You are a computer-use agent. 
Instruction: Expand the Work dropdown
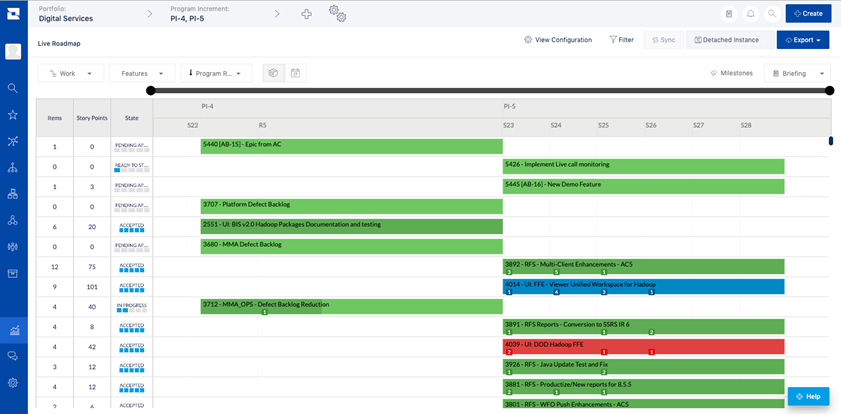tap(70, 73)
